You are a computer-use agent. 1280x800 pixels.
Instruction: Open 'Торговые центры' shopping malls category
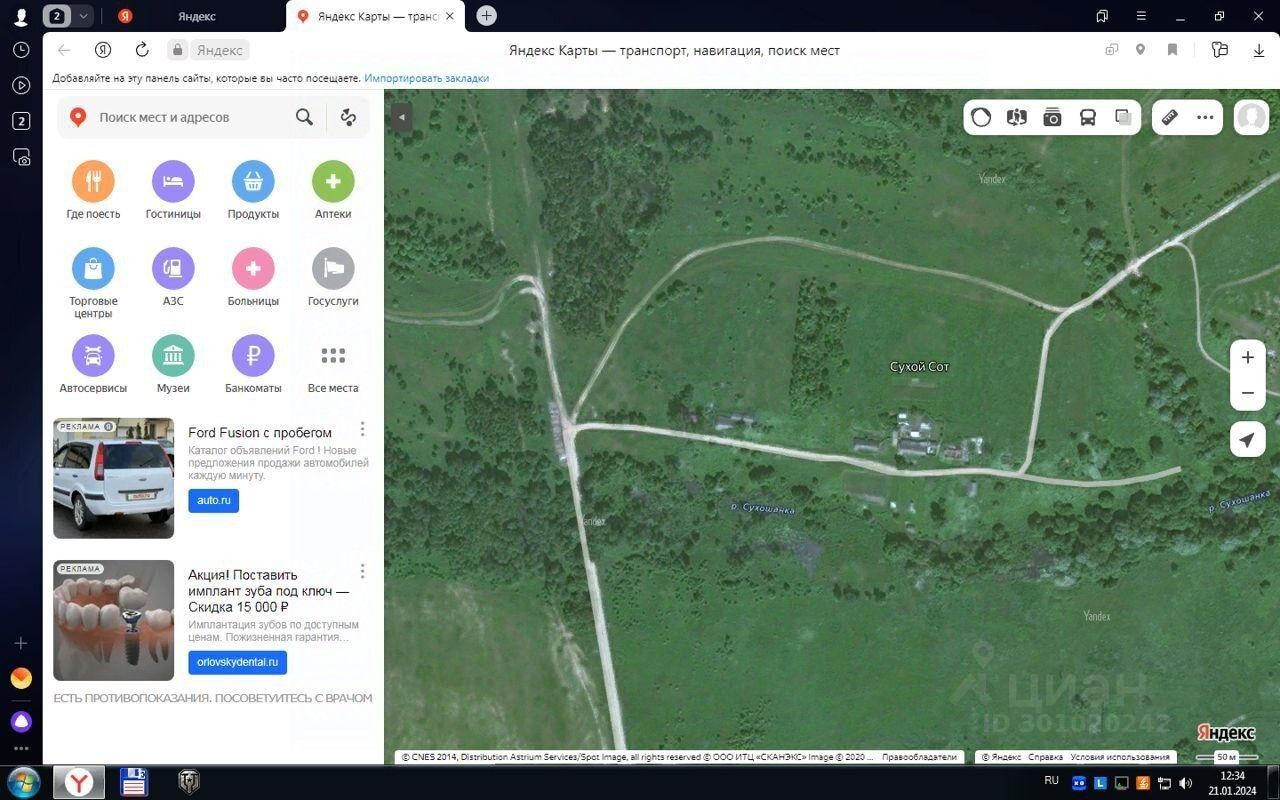tap(93, 283)
